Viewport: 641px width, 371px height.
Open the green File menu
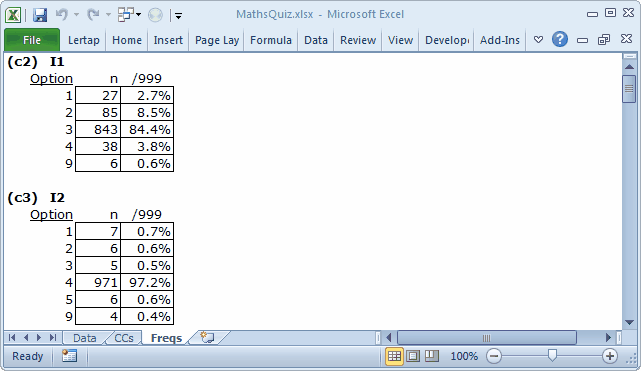click(x=32, y=40)
